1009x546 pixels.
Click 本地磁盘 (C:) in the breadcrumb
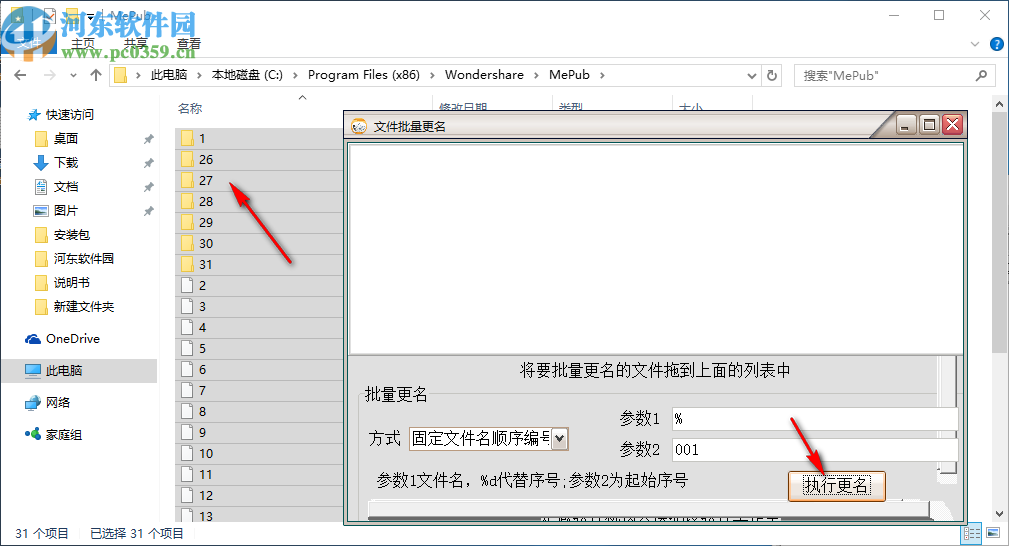tap(247, 75)
